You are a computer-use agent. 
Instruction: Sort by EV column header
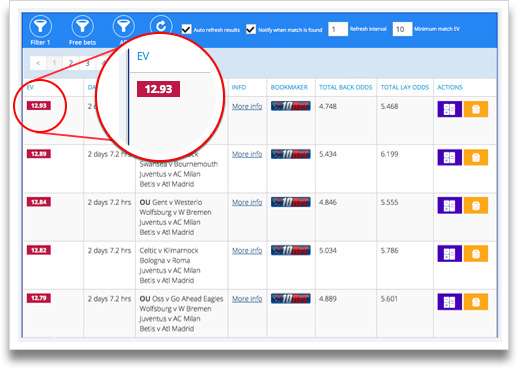(x=30, y=87)
